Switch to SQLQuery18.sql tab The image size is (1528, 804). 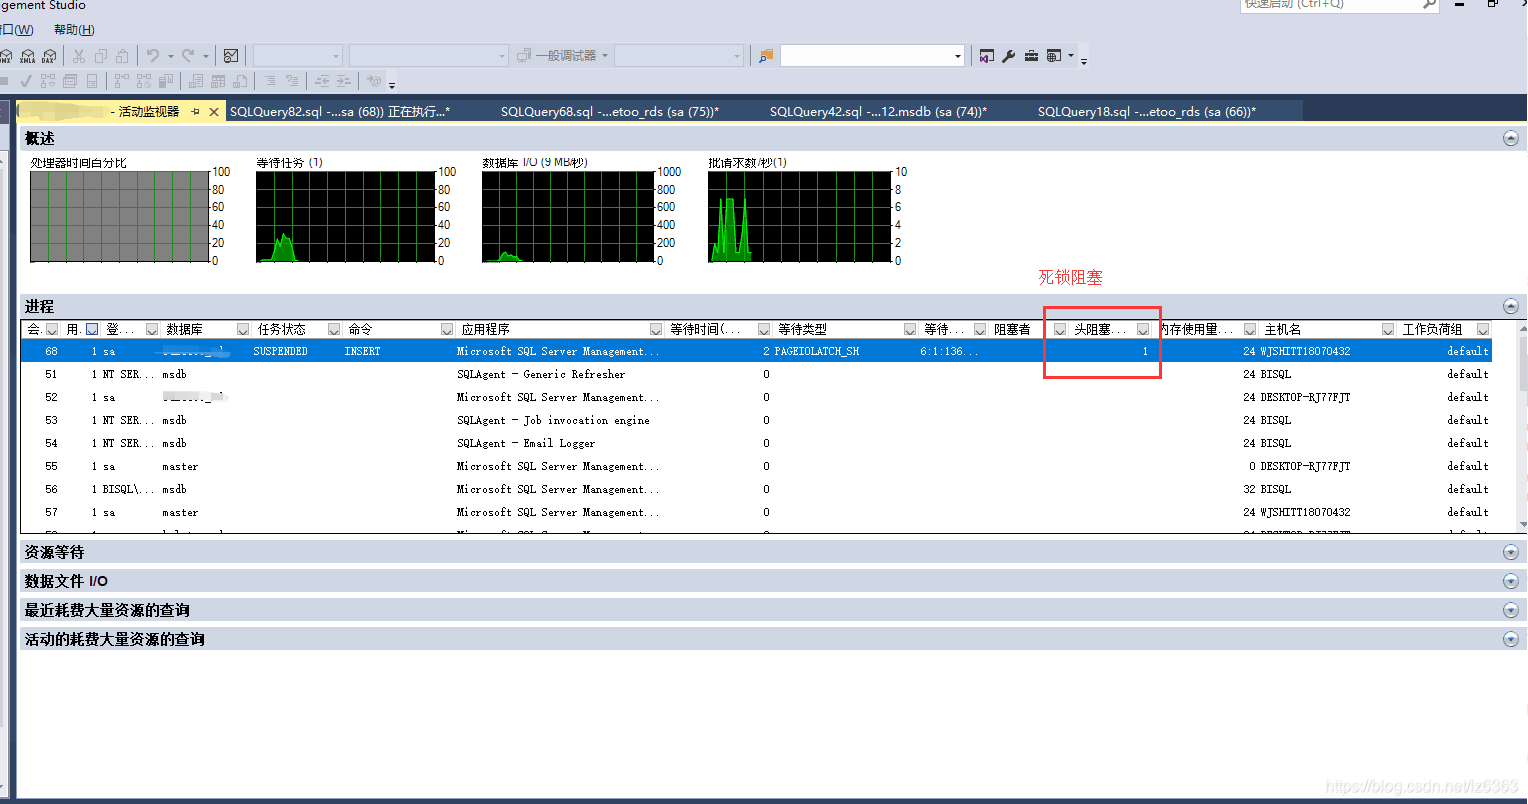pos(1146,112)
